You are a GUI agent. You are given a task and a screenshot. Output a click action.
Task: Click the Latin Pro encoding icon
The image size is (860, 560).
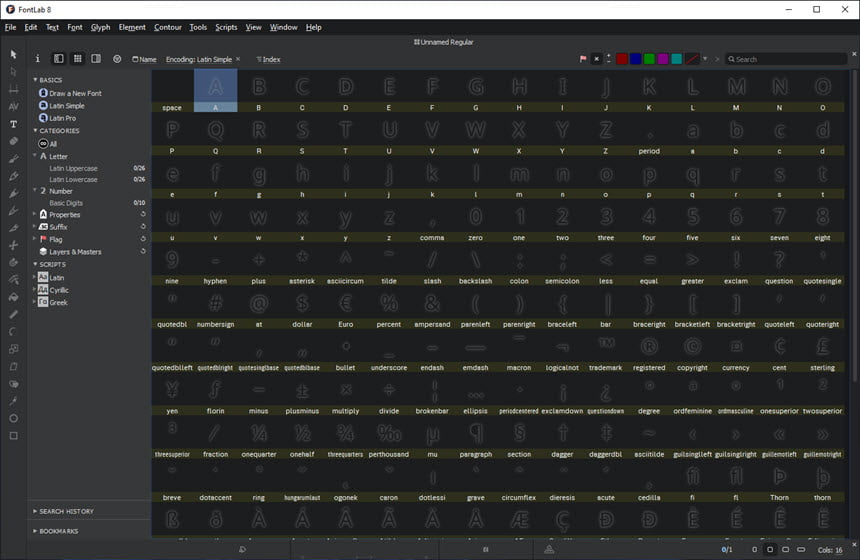(43, 118)
